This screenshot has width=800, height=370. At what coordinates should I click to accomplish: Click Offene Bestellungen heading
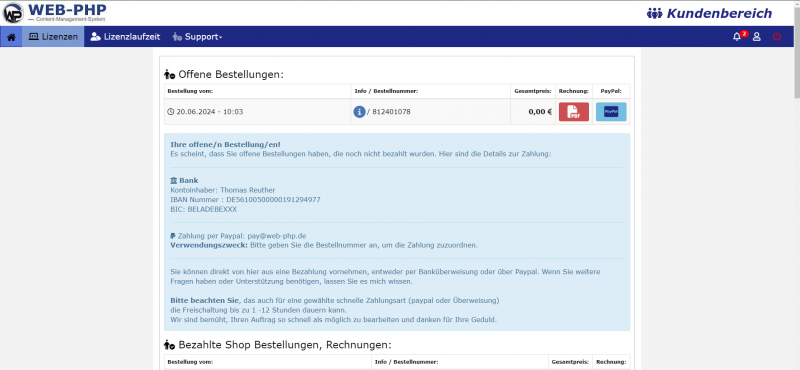(223, 75)
